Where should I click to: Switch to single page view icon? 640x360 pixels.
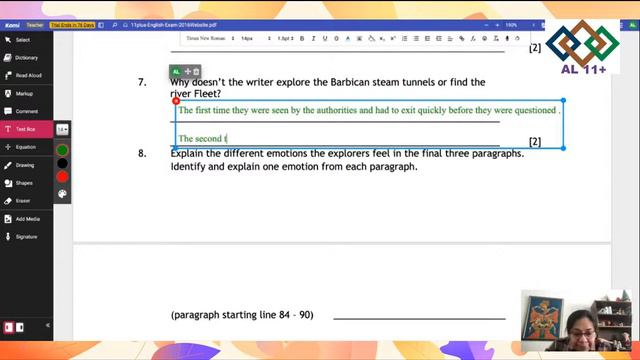coord(9,327)
